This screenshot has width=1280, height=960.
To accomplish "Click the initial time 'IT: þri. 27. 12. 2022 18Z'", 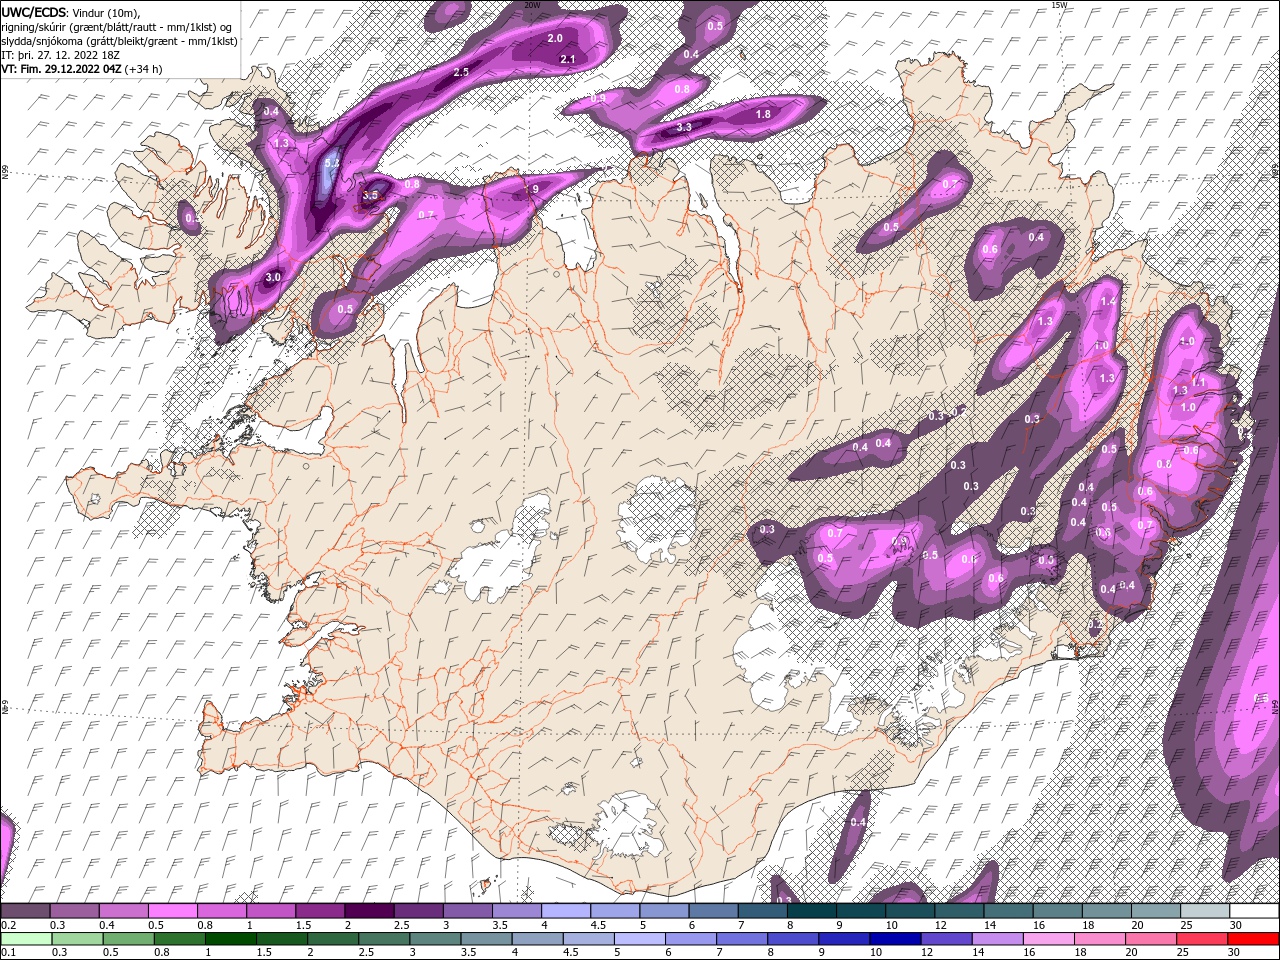I will point(62,55).
